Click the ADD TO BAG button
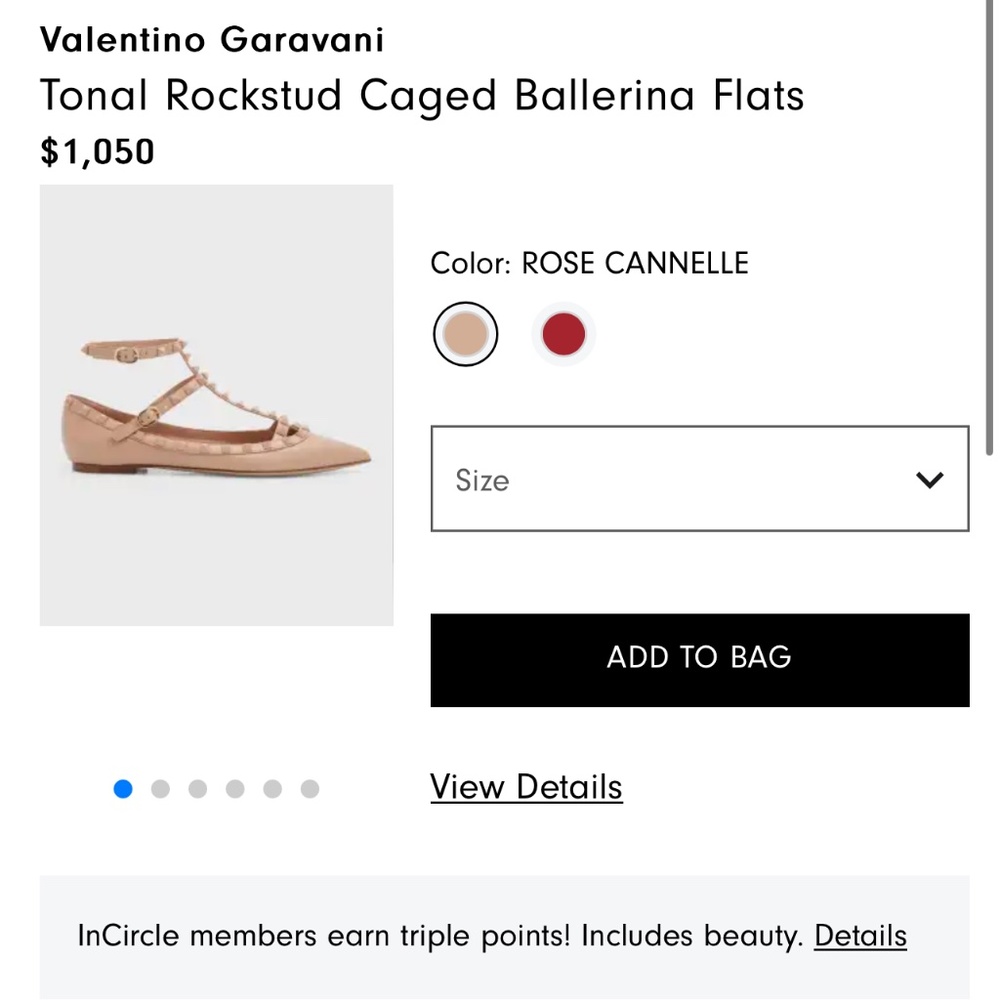This screenshot has height=1000, width=1000. click(x=699, y=657)
